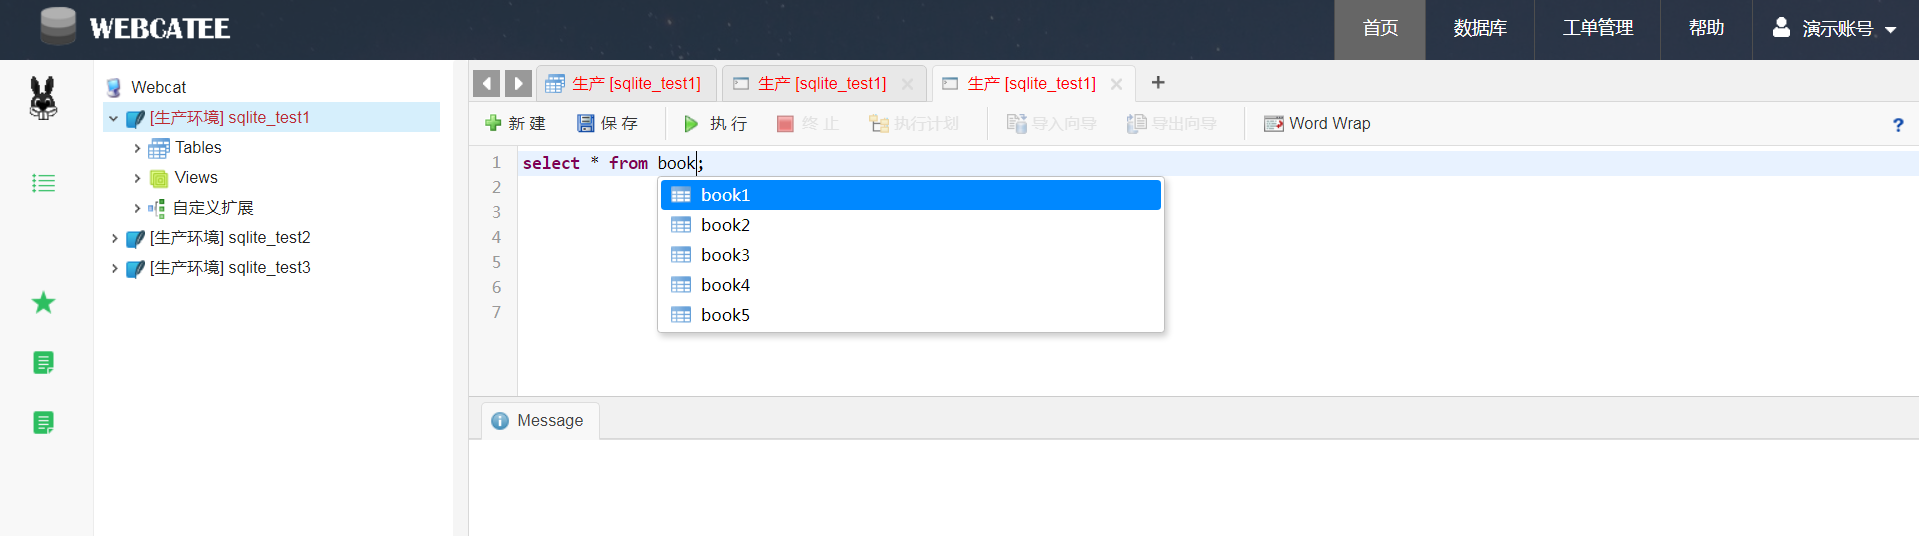Expand the Tables tree node
1919x536 pixels.
[x=137, y=148]
